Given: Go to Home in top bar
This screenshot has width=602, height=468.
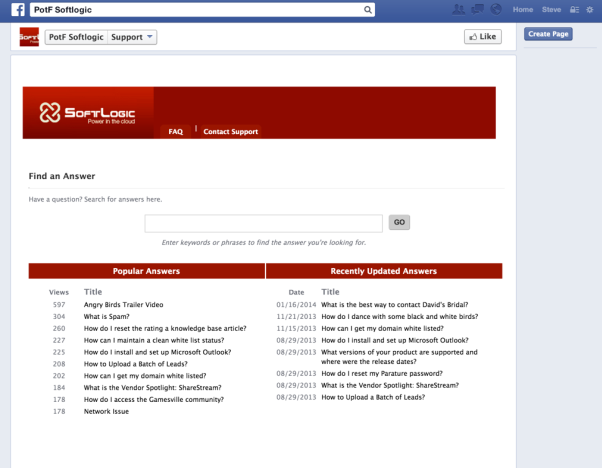Looking at the screenshot, I should coord(522,10).
